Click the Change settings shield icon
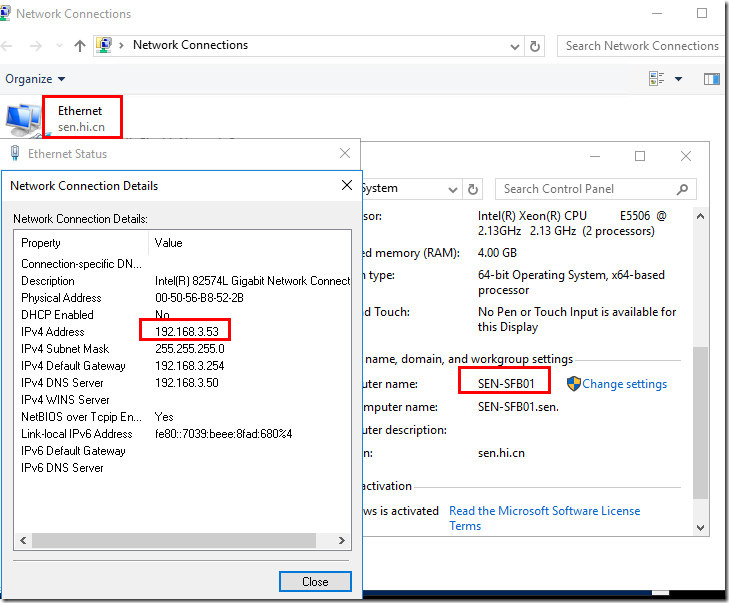The width and height of the screenshot is (729, 603). click(574, 384)
